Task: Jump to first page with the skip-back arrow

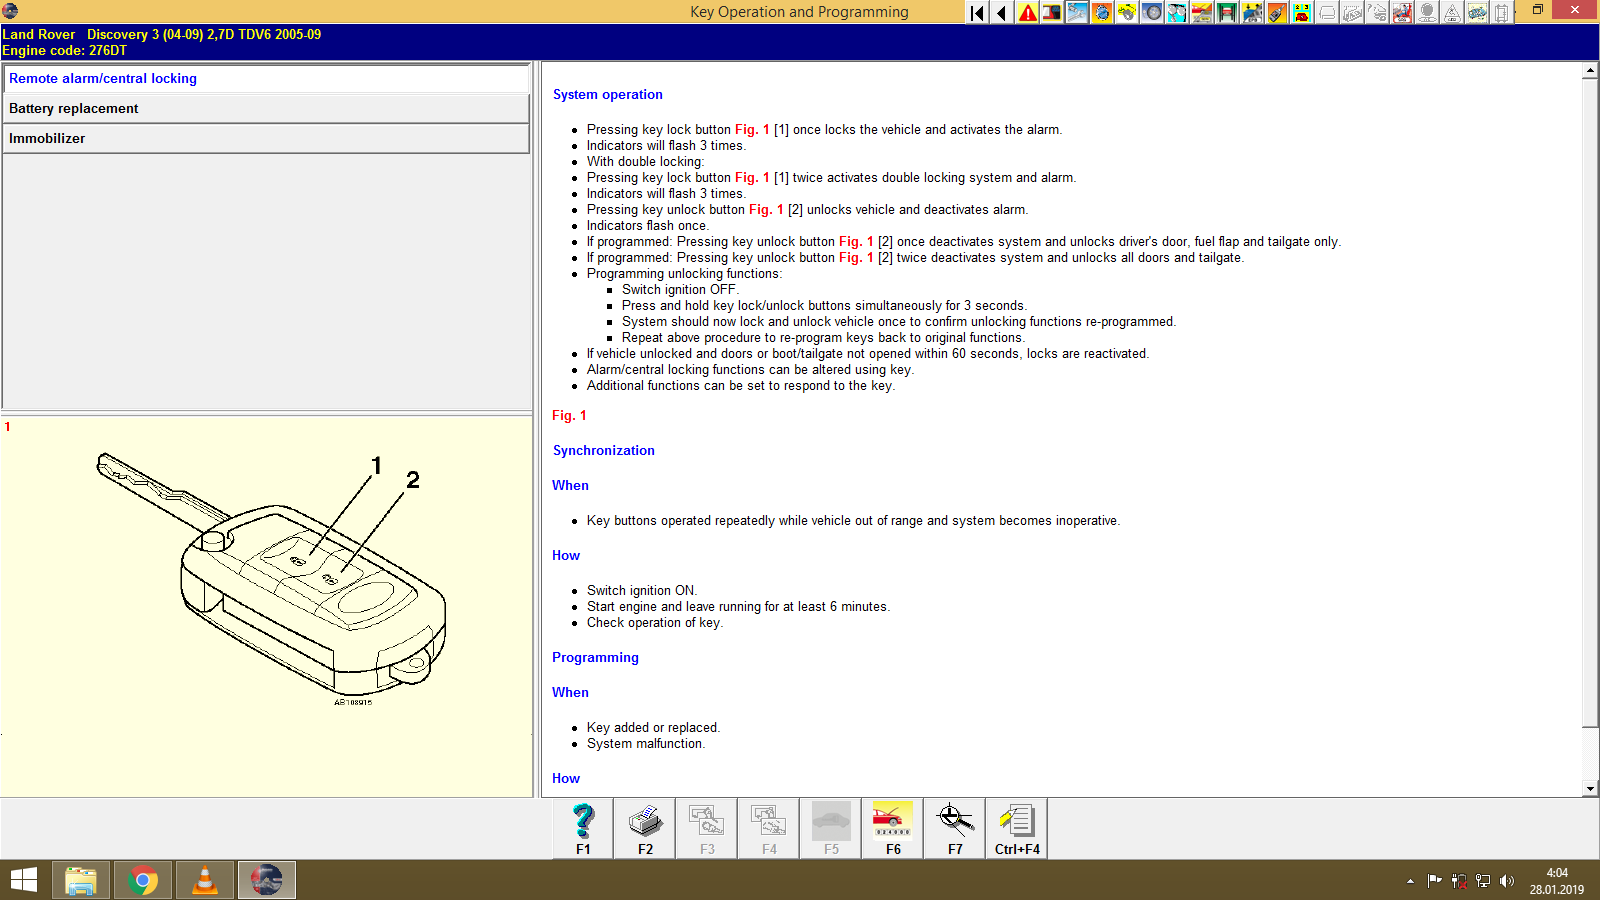Action: click(x=976, y=12)
